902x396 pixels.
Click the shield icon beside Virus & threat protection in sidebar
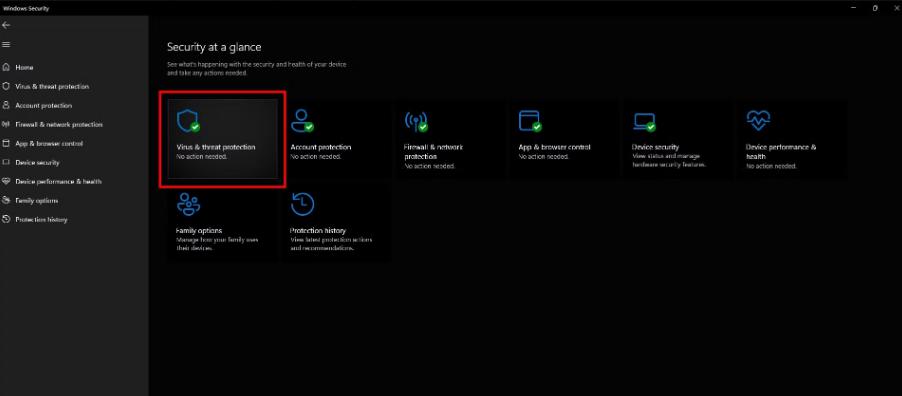click(x=6, y=86)
